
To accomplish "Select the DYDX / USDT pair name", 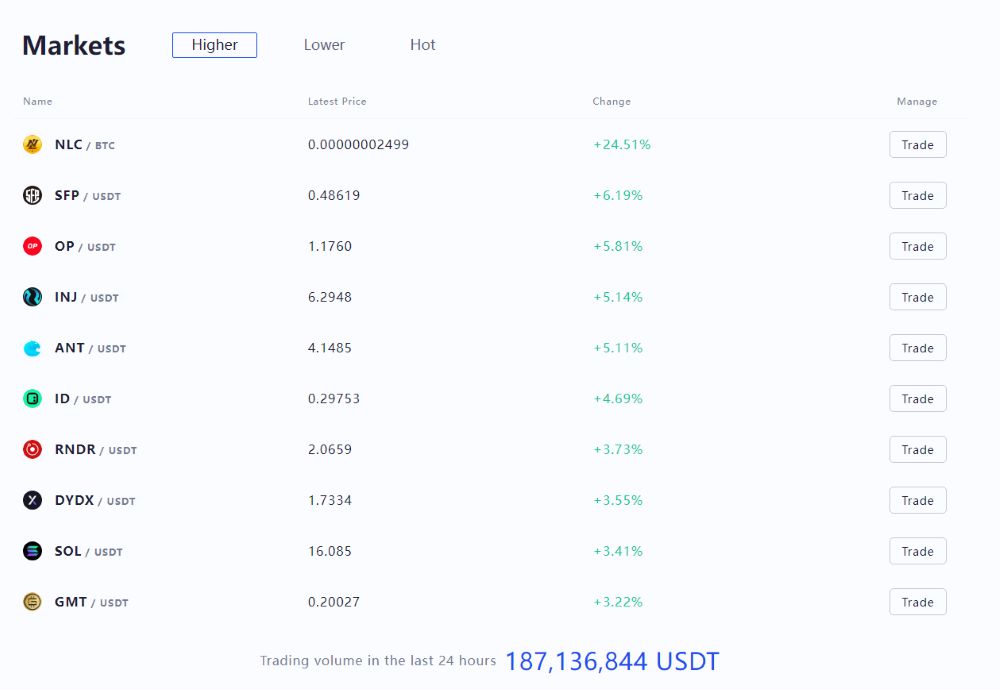I will (94, 500).
